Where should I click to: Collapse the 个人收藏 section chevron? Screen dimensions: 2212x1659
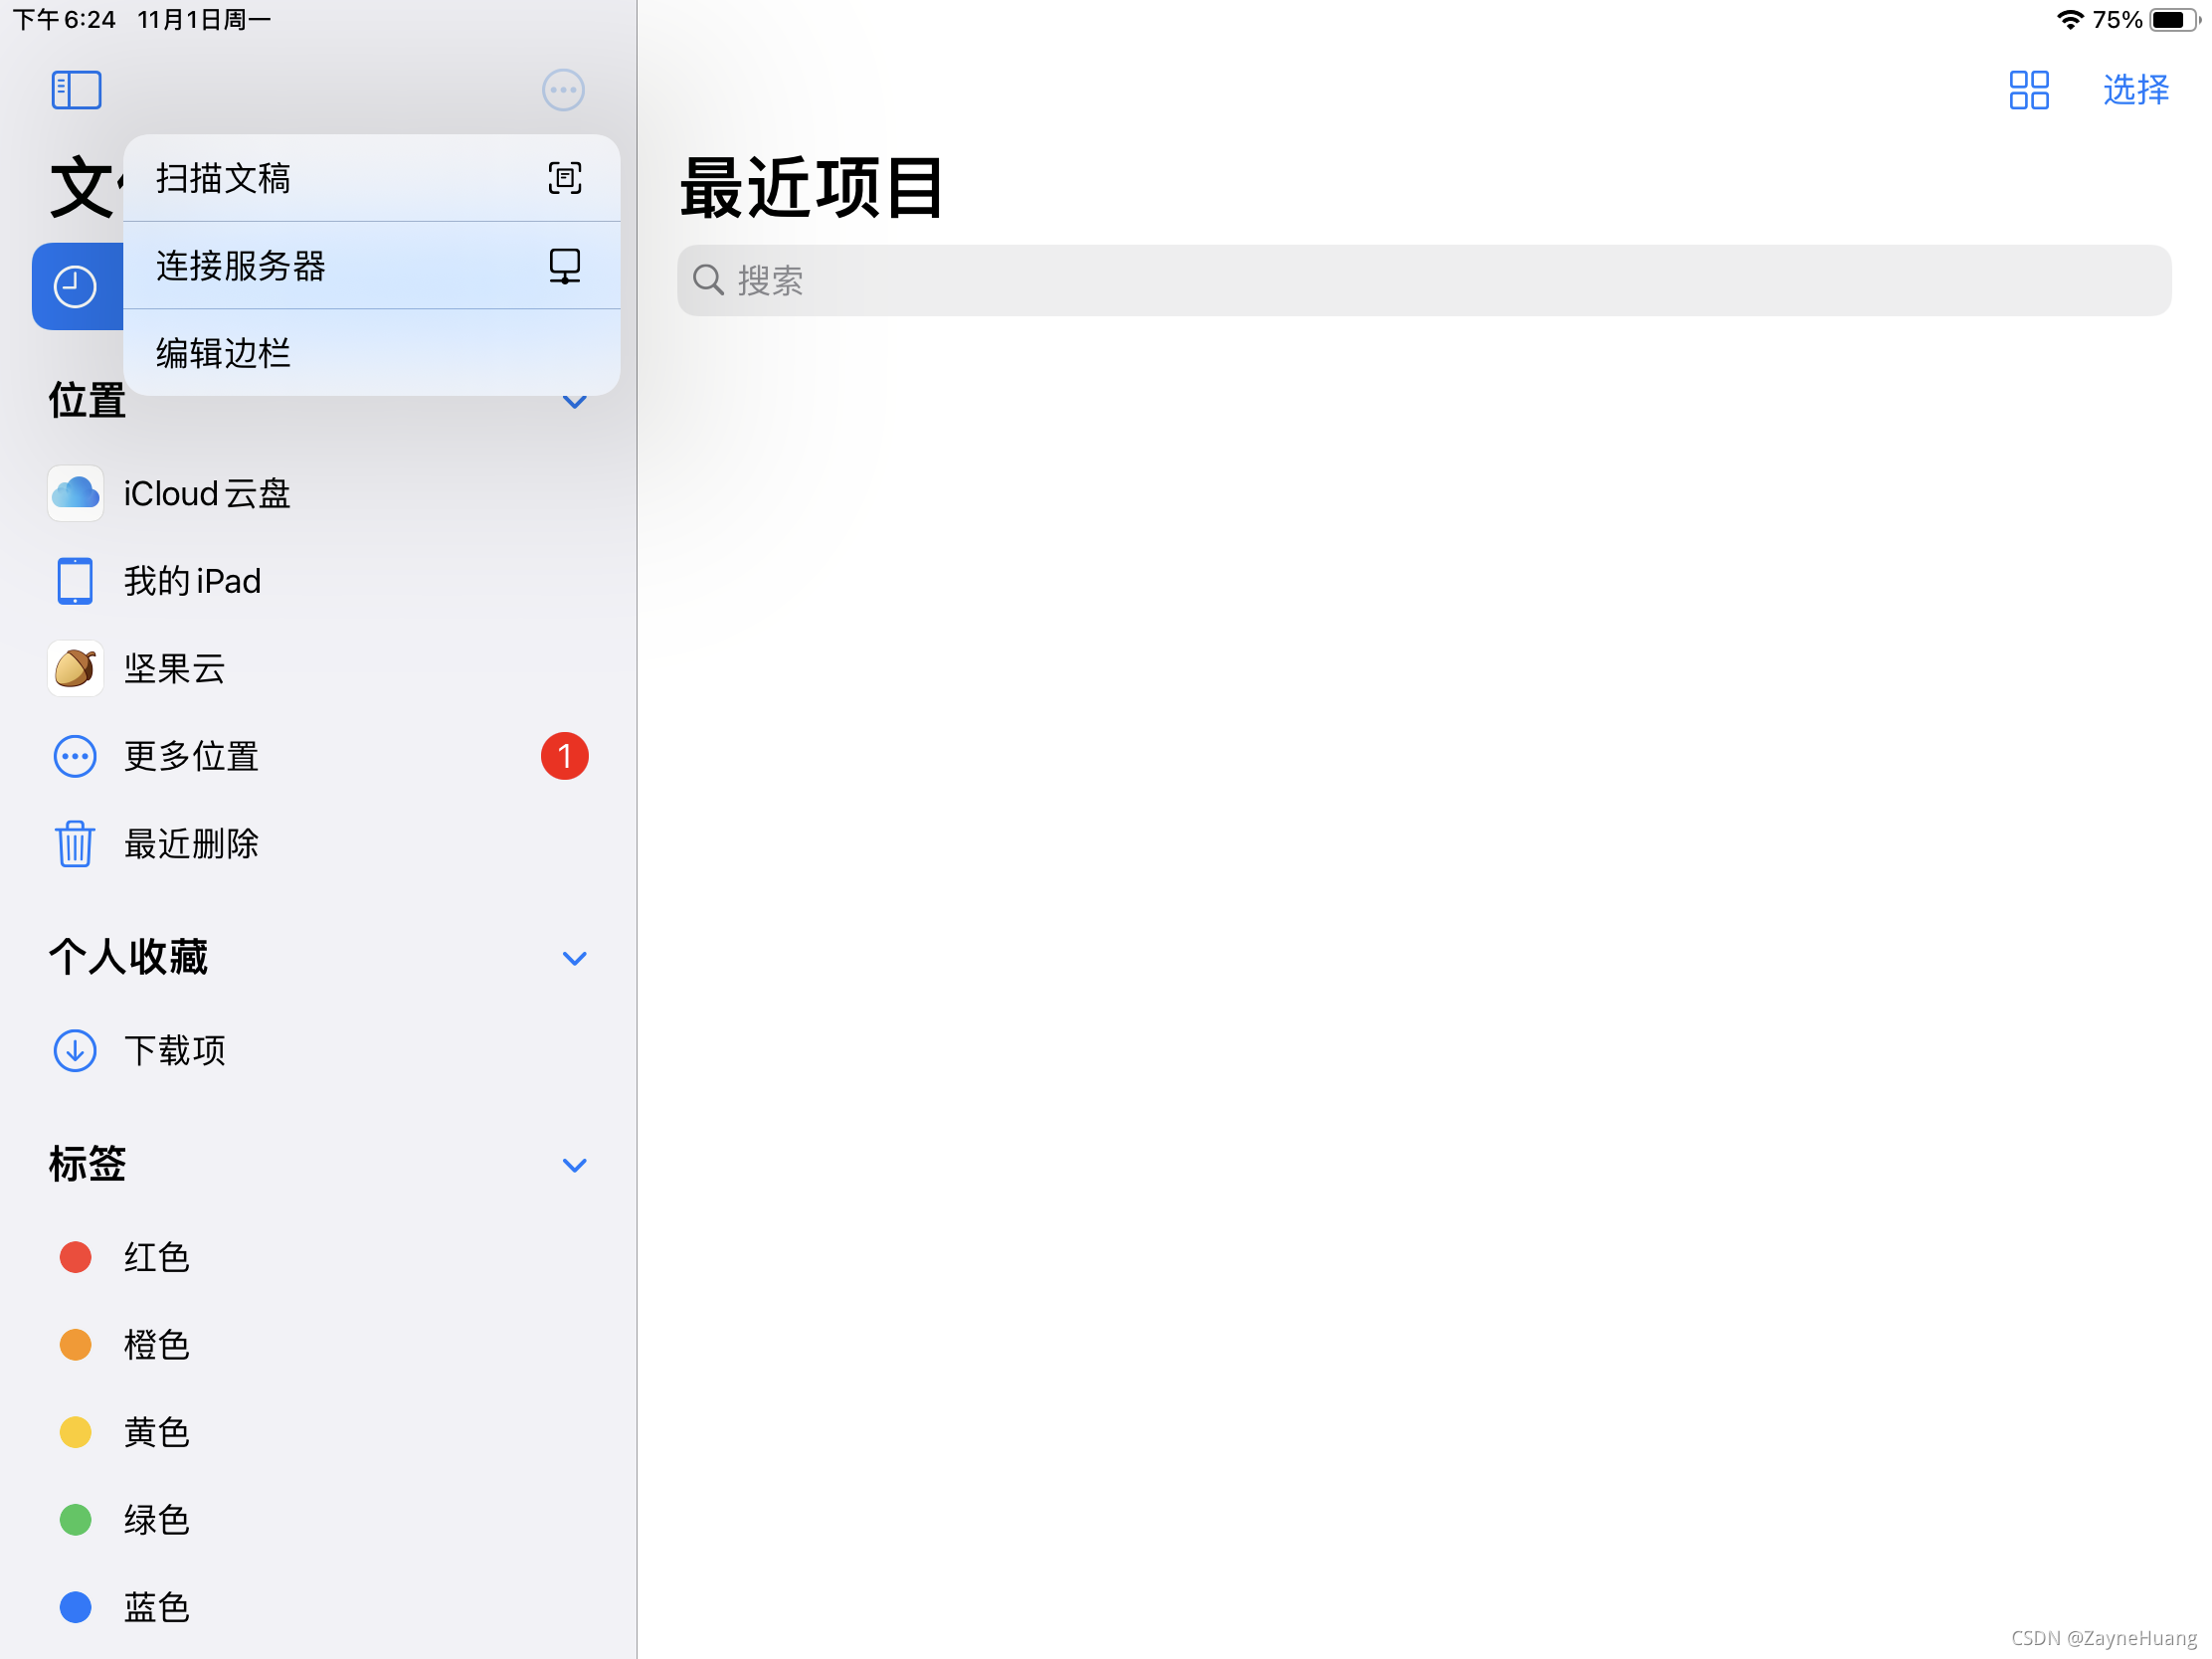pyautogui.click(x=574, y=958)
